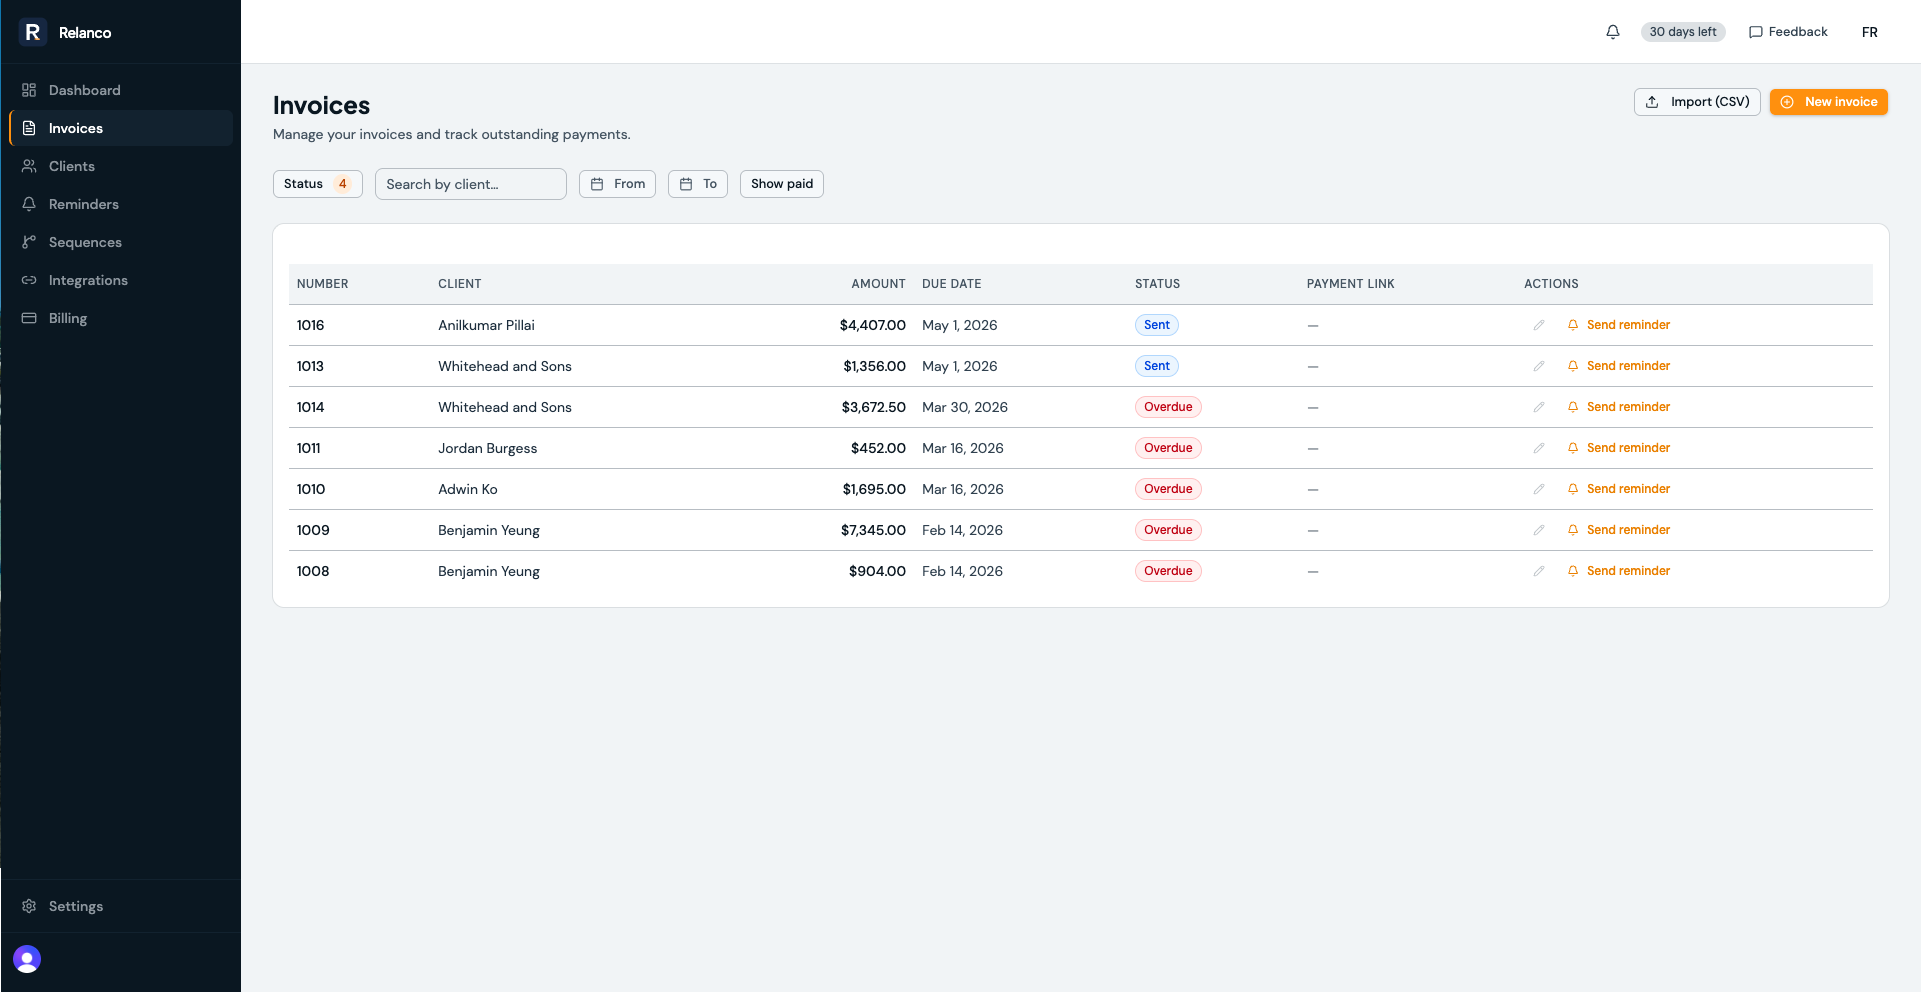
Task: Toggle the Show paid filter
Action: pyautogui.click(x=782, y=184)
